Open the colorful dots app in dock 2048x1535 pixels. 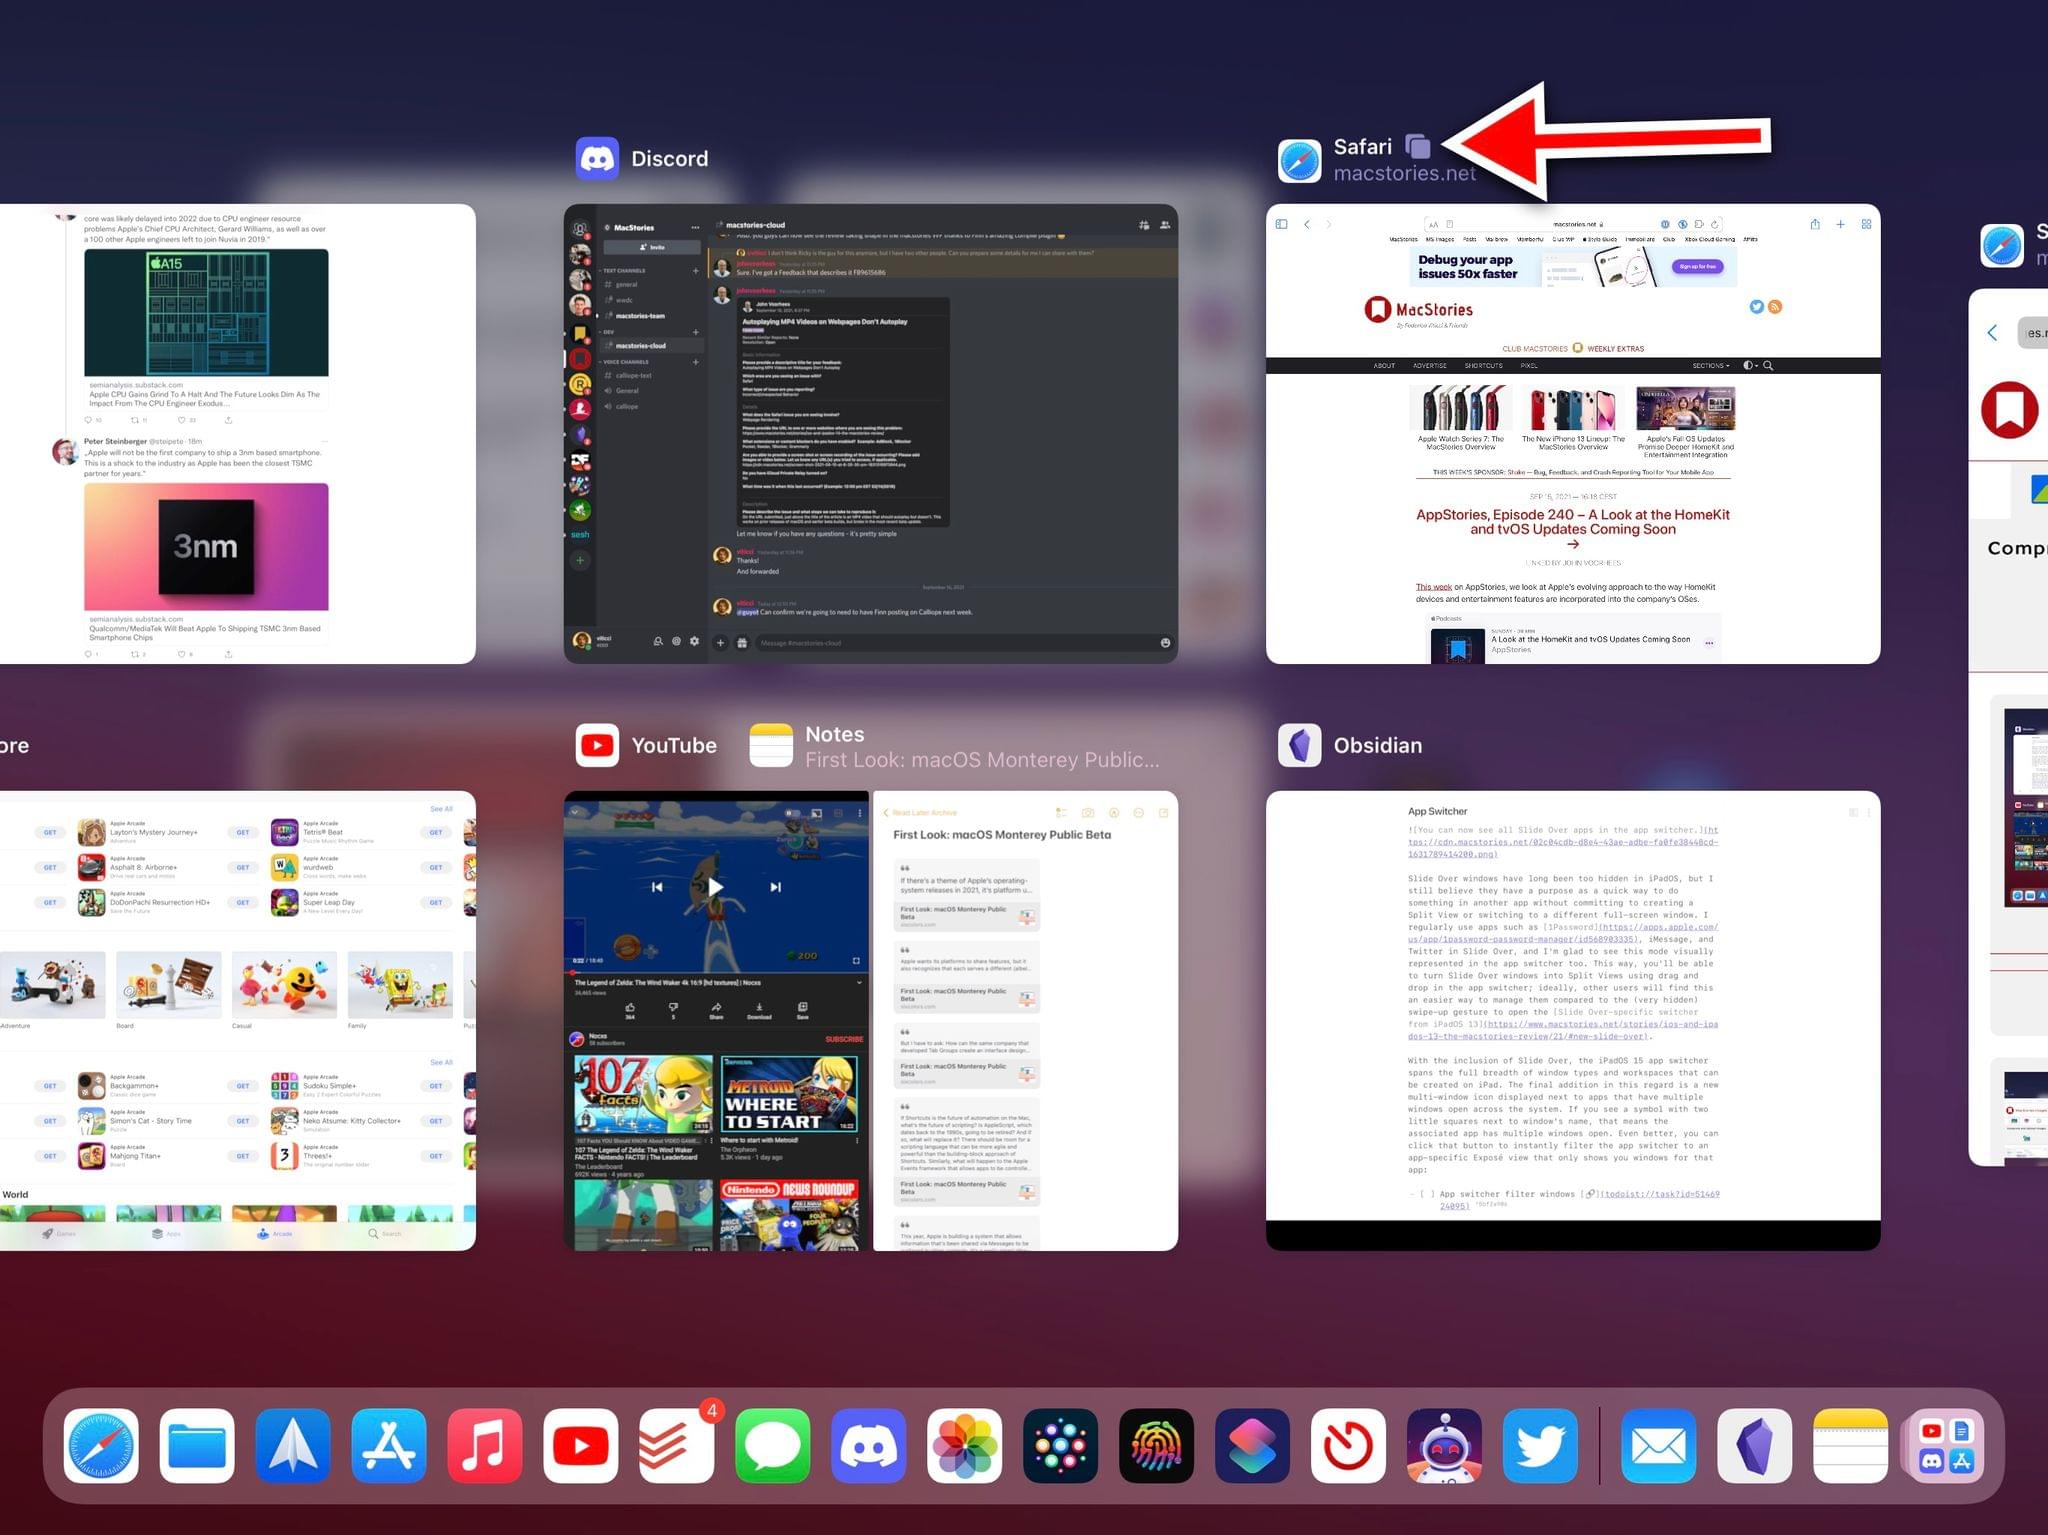click(x=1060, y=1445)
